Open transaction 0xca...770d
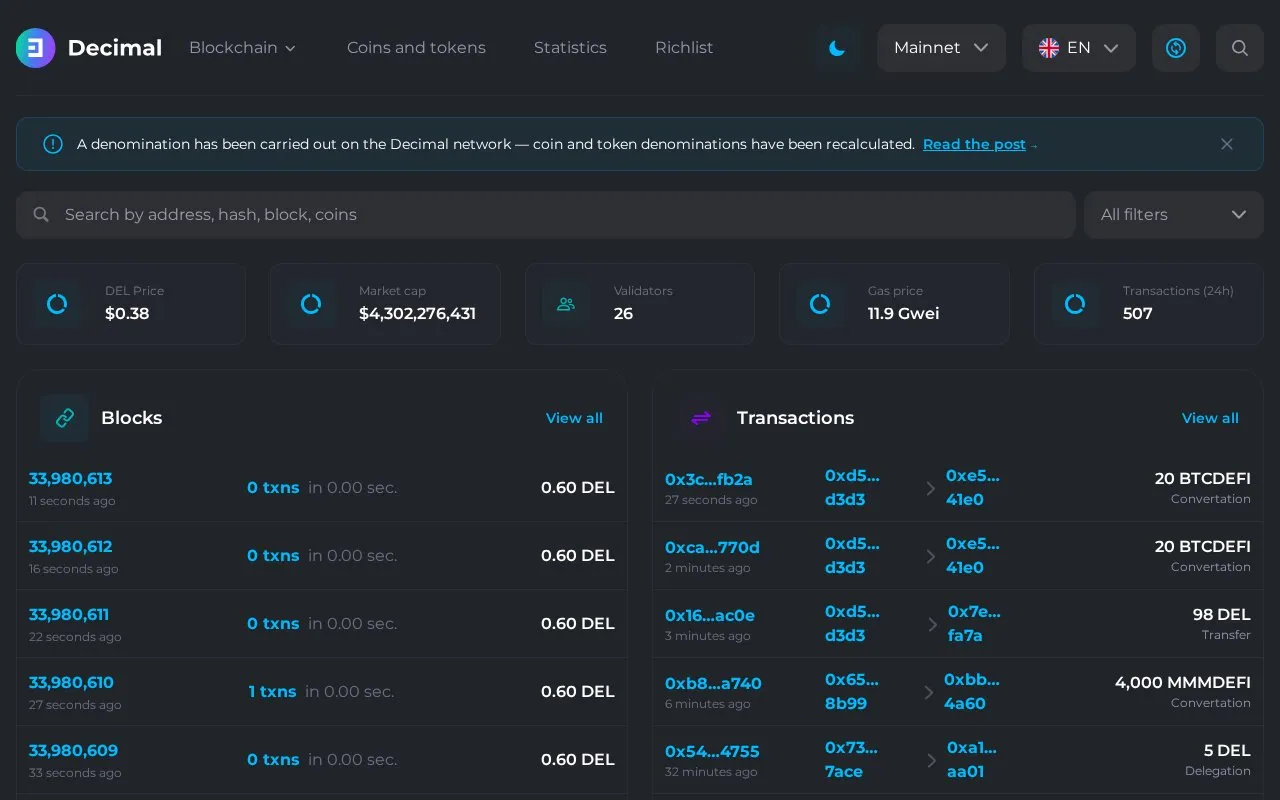The height and width of the screenshot is (800, 1280). tap(712, 548)
